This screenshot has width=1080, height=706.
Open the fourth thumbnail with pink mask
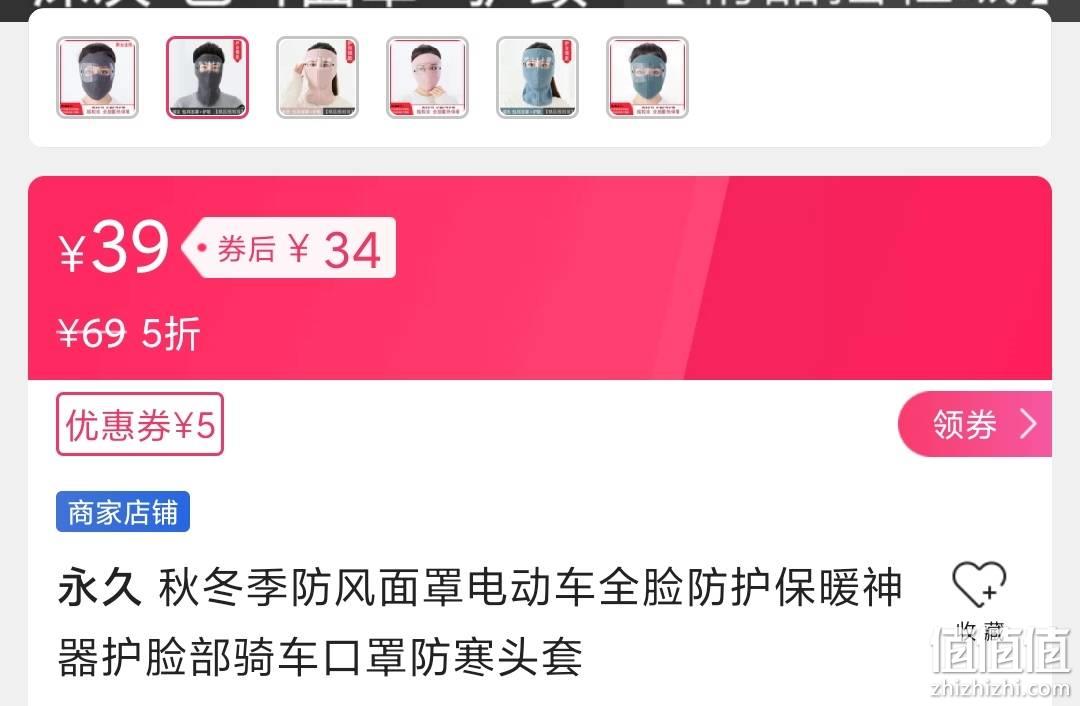pos(428,78)
